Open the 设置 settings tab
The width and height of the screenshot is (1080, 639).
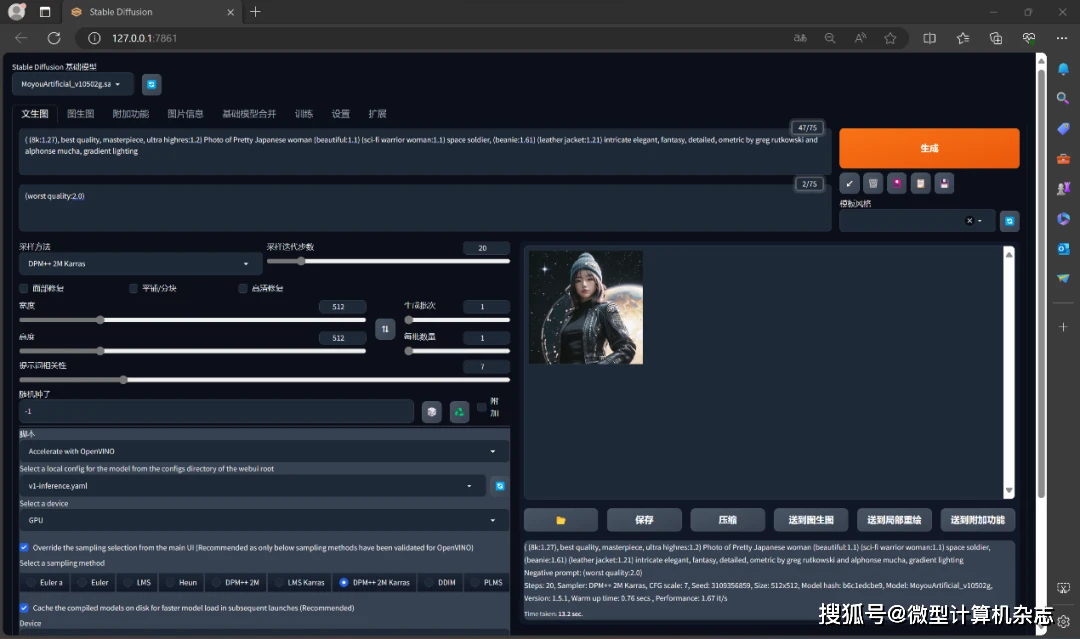pos(341,114)
